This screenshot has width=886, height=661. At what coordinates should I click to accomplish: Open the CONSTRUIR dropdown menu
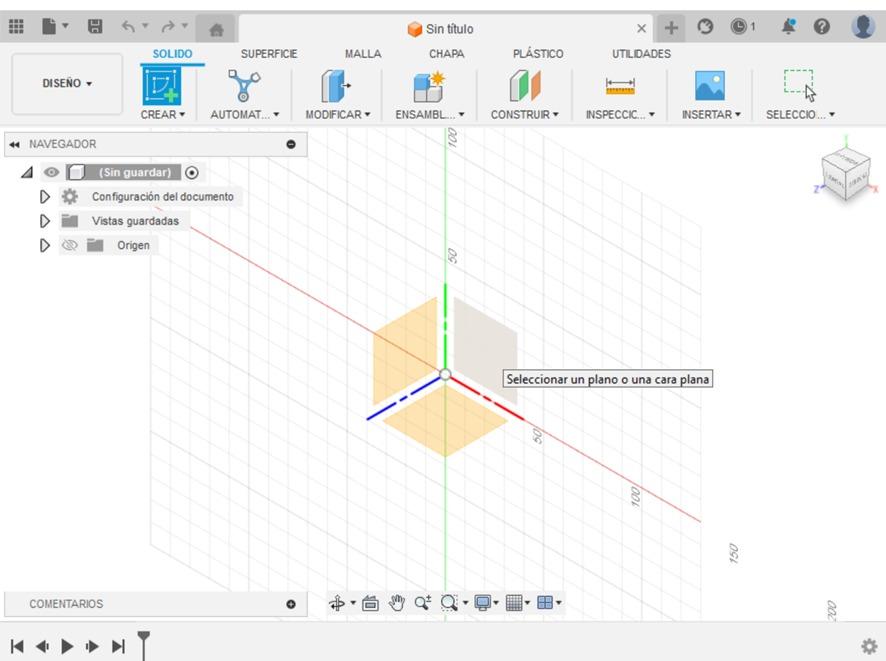524,115
